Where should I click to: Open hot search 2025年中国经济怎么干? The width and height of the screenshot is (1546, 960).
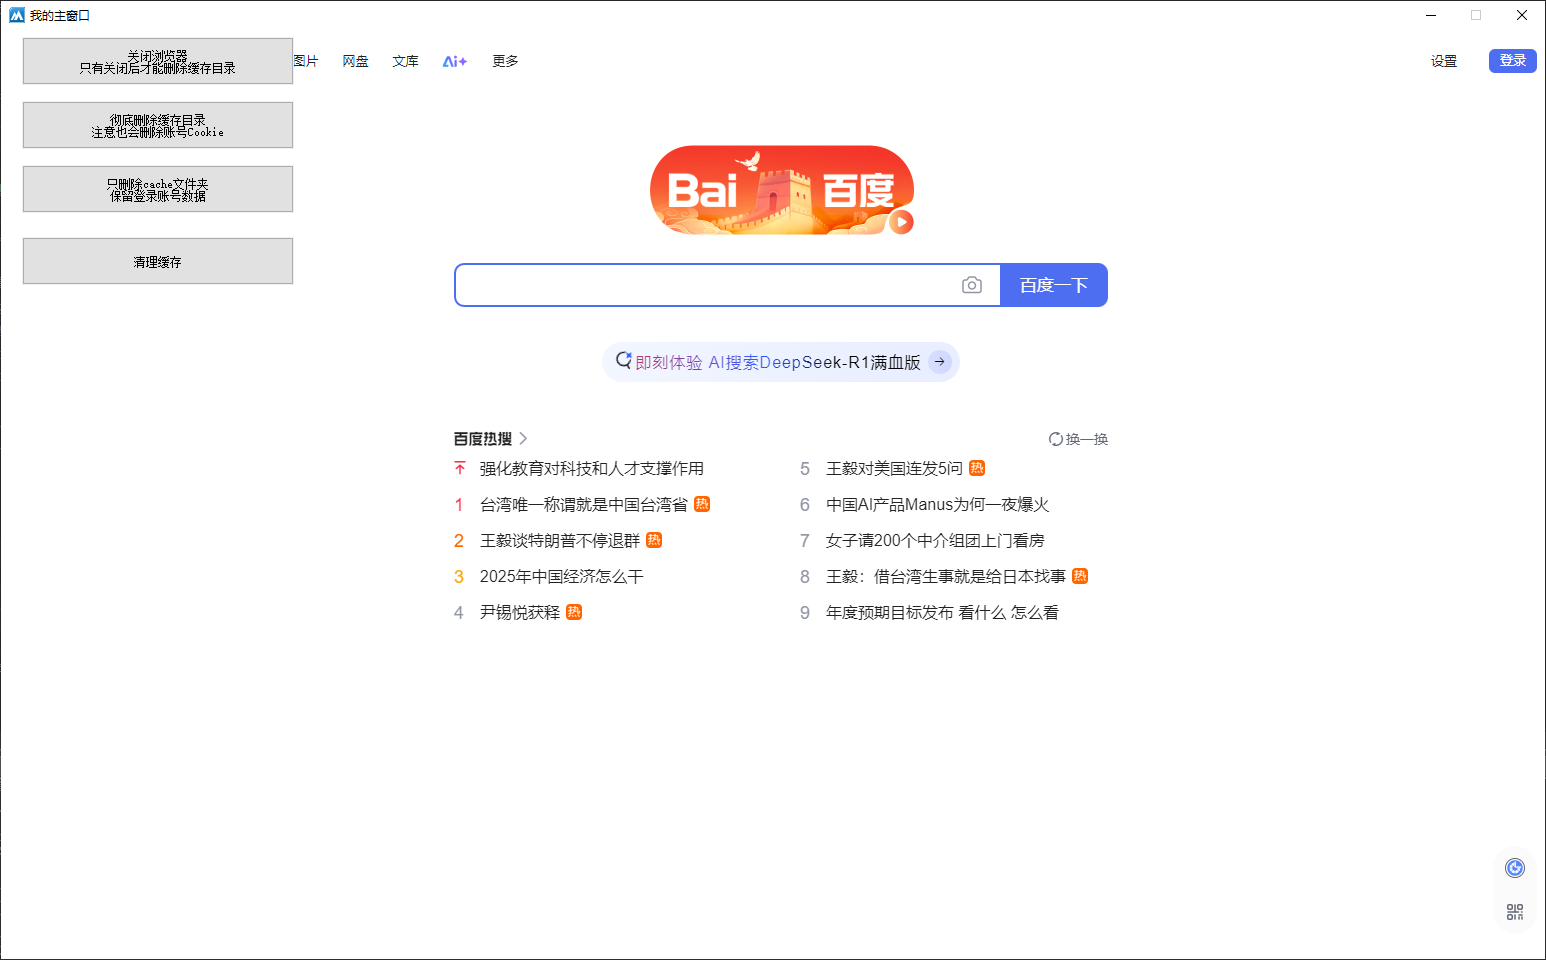point(562,576)
